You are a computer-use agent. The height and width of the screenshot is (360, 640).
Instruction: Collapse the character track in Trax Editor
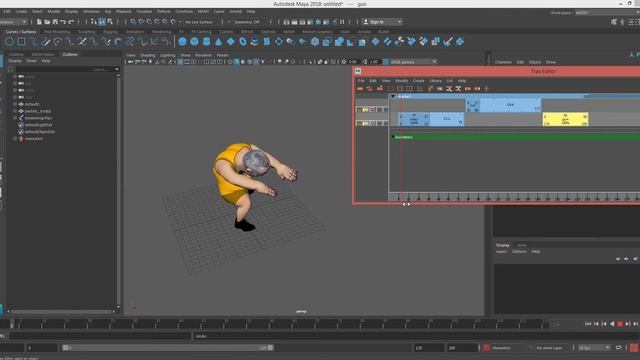[x=393, y=96]
